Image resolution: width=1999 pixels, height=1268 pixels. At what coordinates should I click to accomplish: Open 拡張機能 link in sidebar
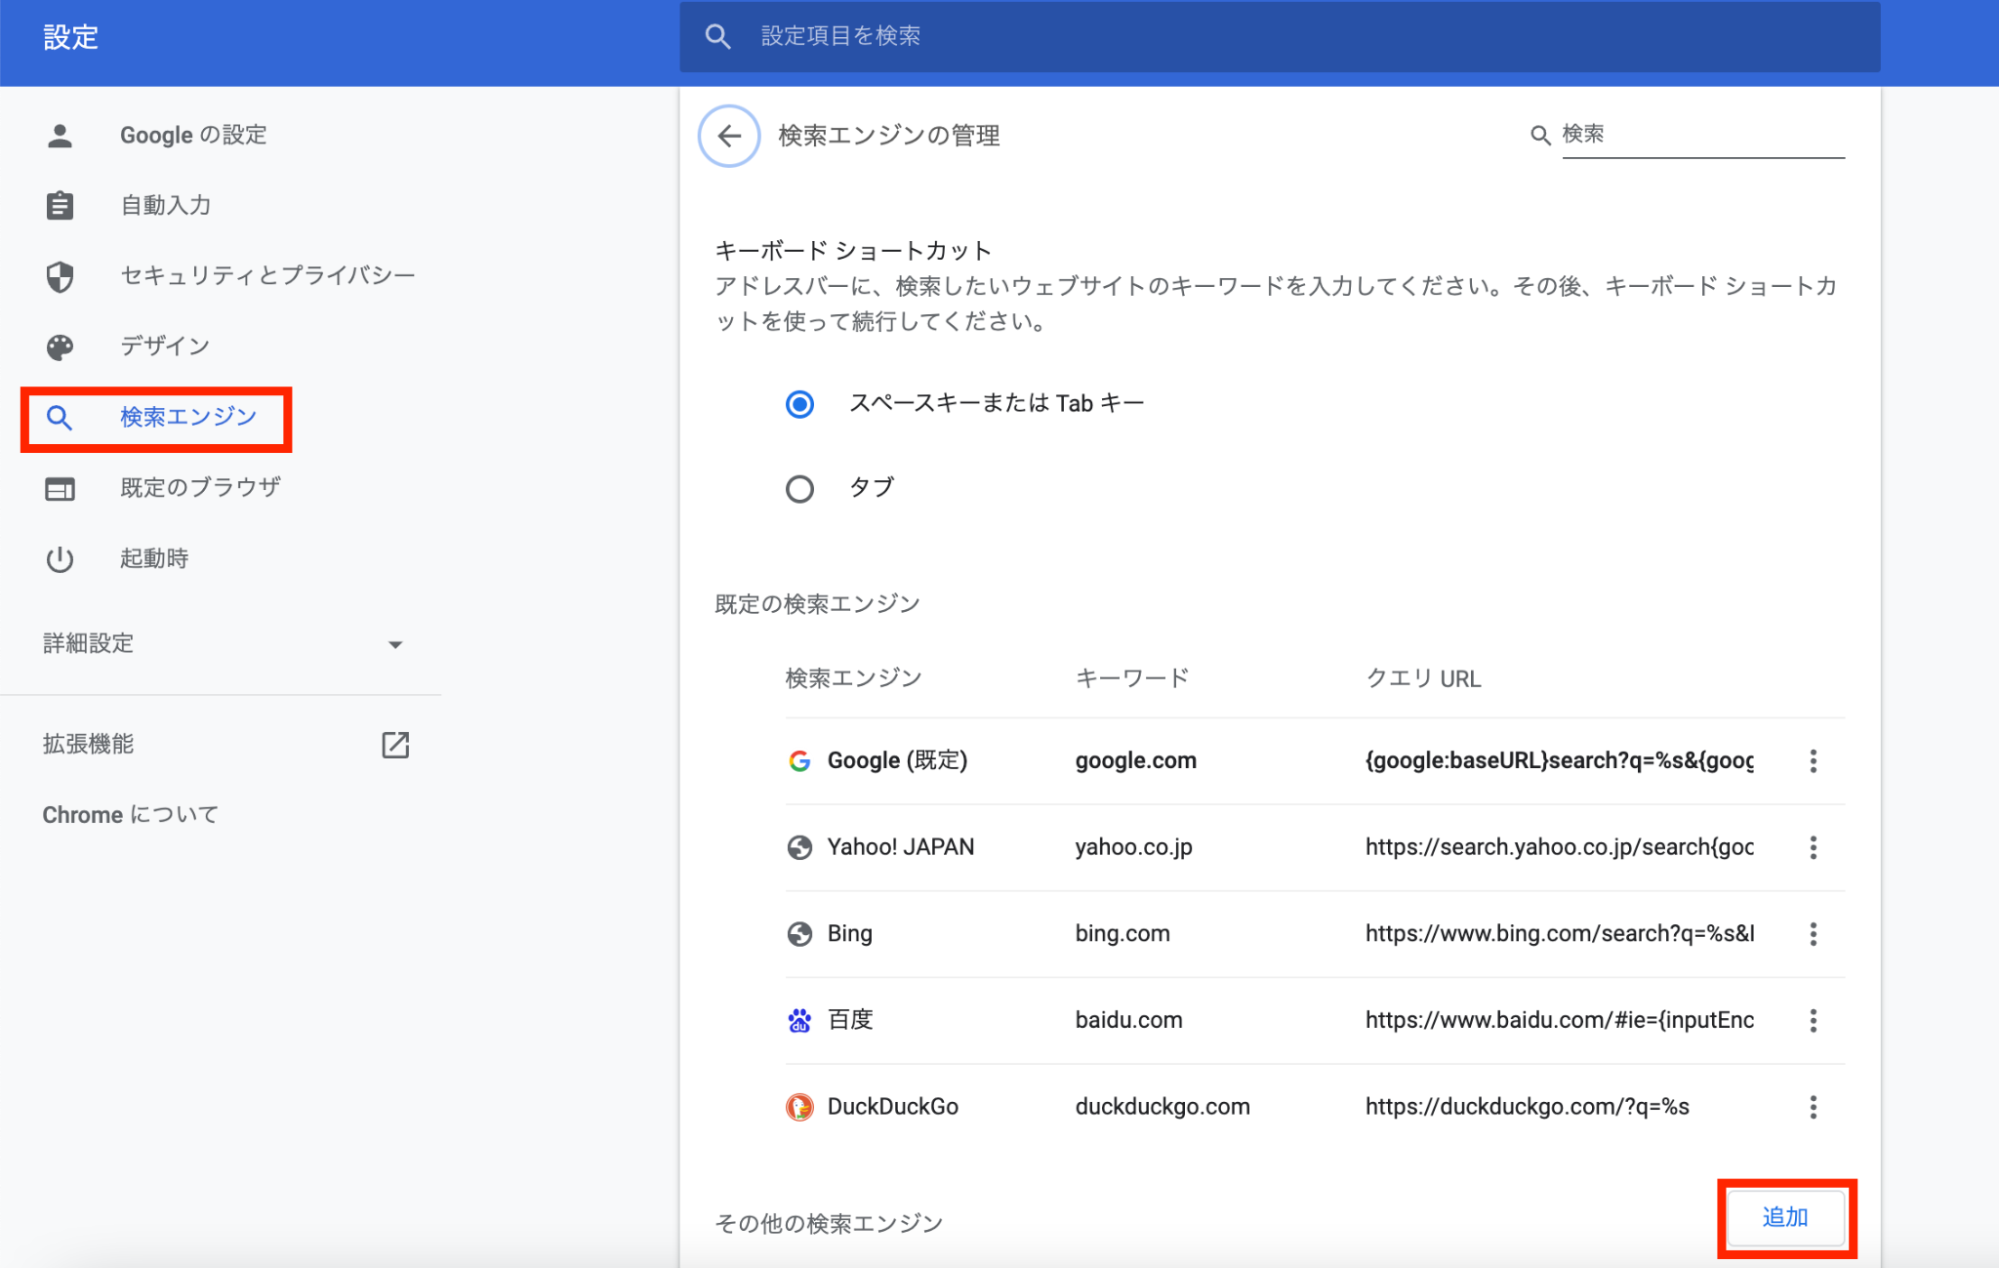coord(88,744)
